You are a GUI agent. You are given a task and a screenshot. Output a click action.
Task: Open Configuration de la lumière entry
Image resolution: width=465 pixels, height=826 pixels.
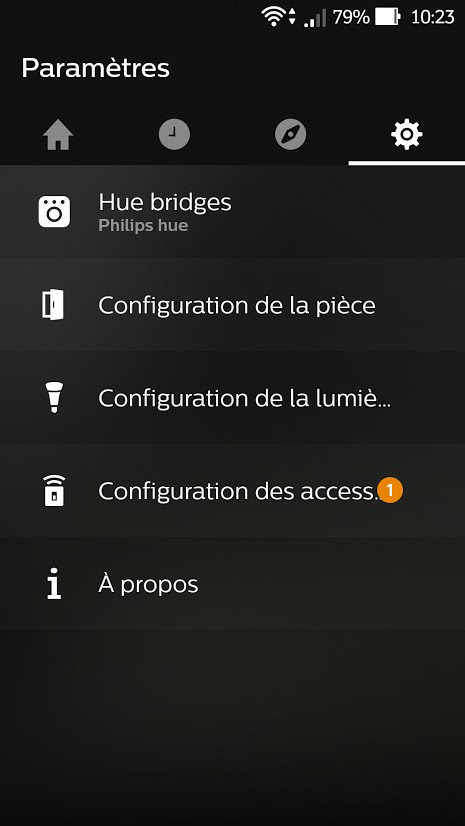click(x=232, y=398)
